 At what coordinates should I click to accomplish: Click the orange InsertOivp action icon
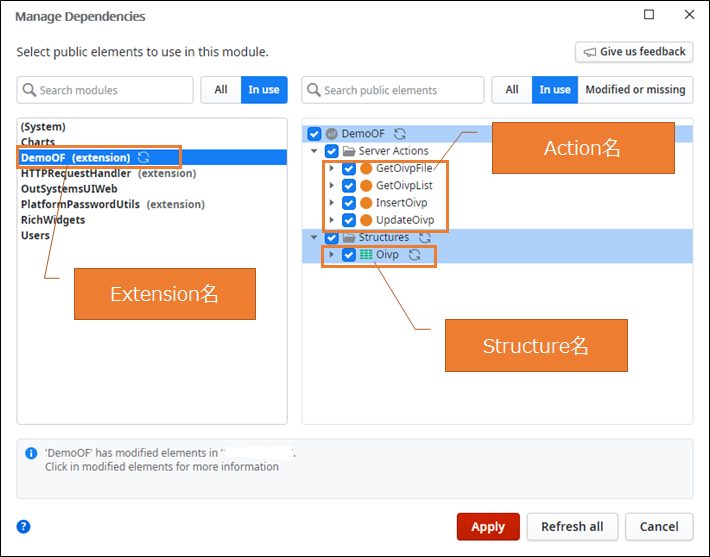click(366, 203)
